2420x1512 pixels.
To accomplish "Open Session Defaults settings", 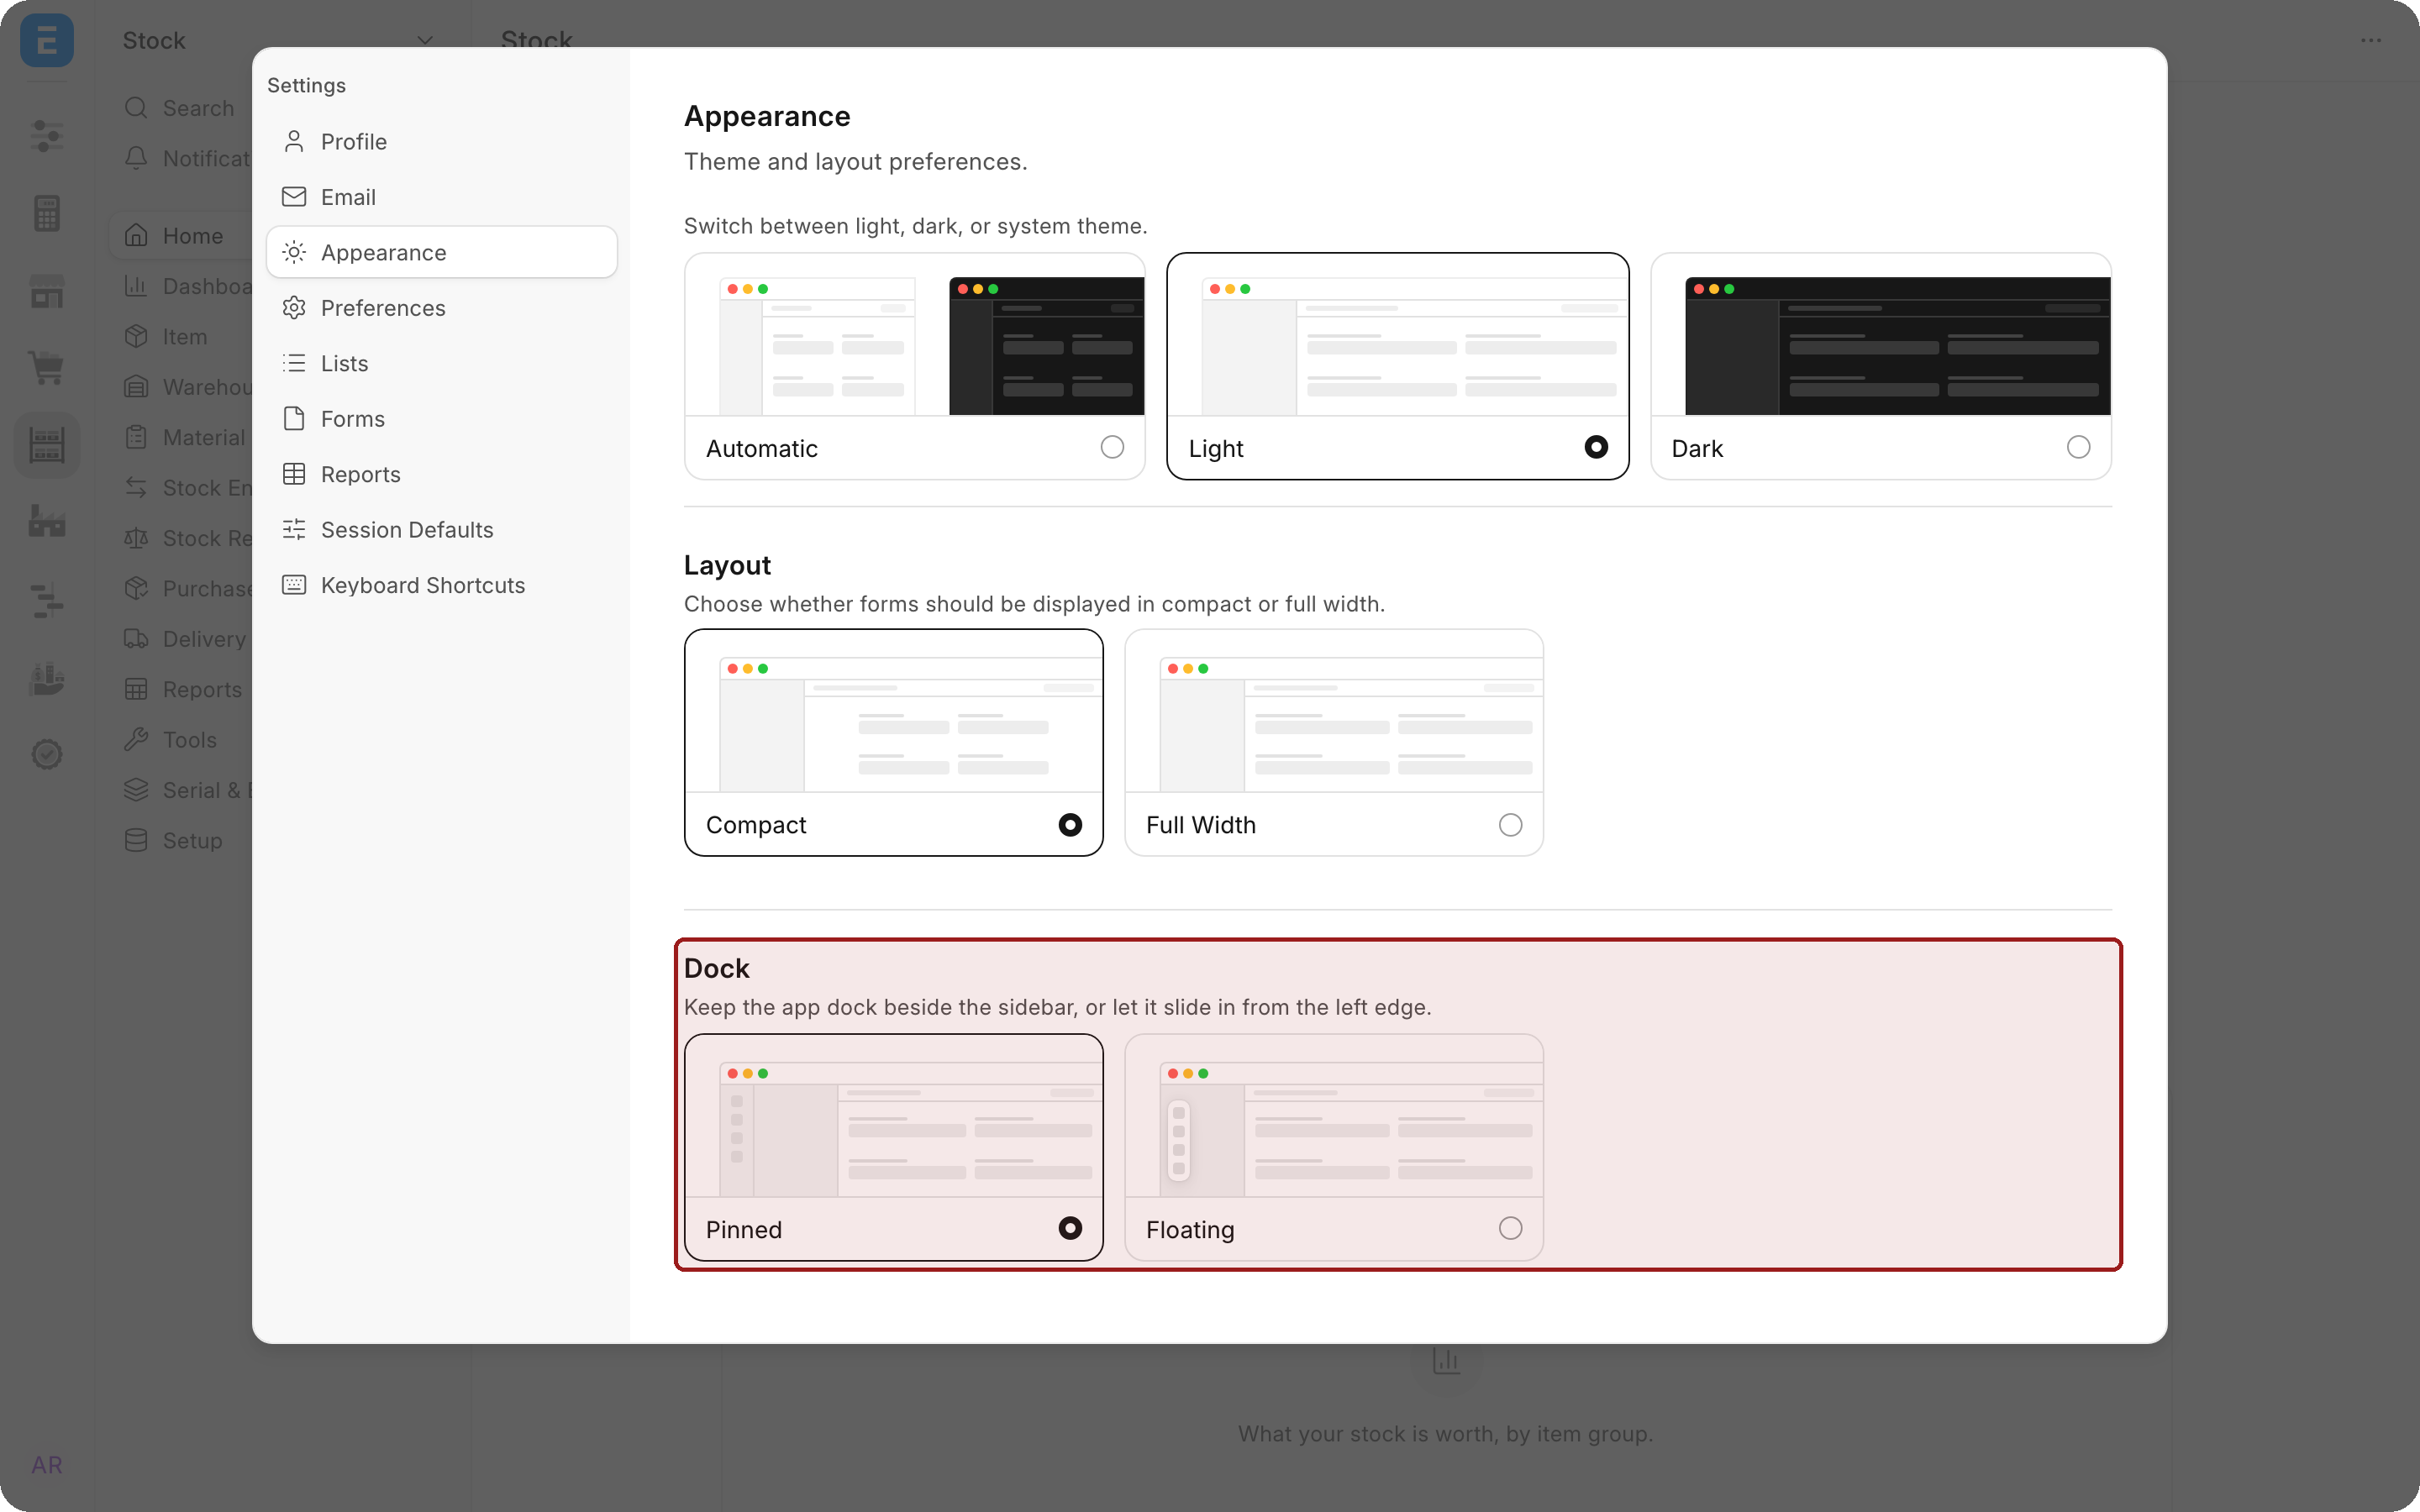I will pyautogui.click(x=441, y=530).
